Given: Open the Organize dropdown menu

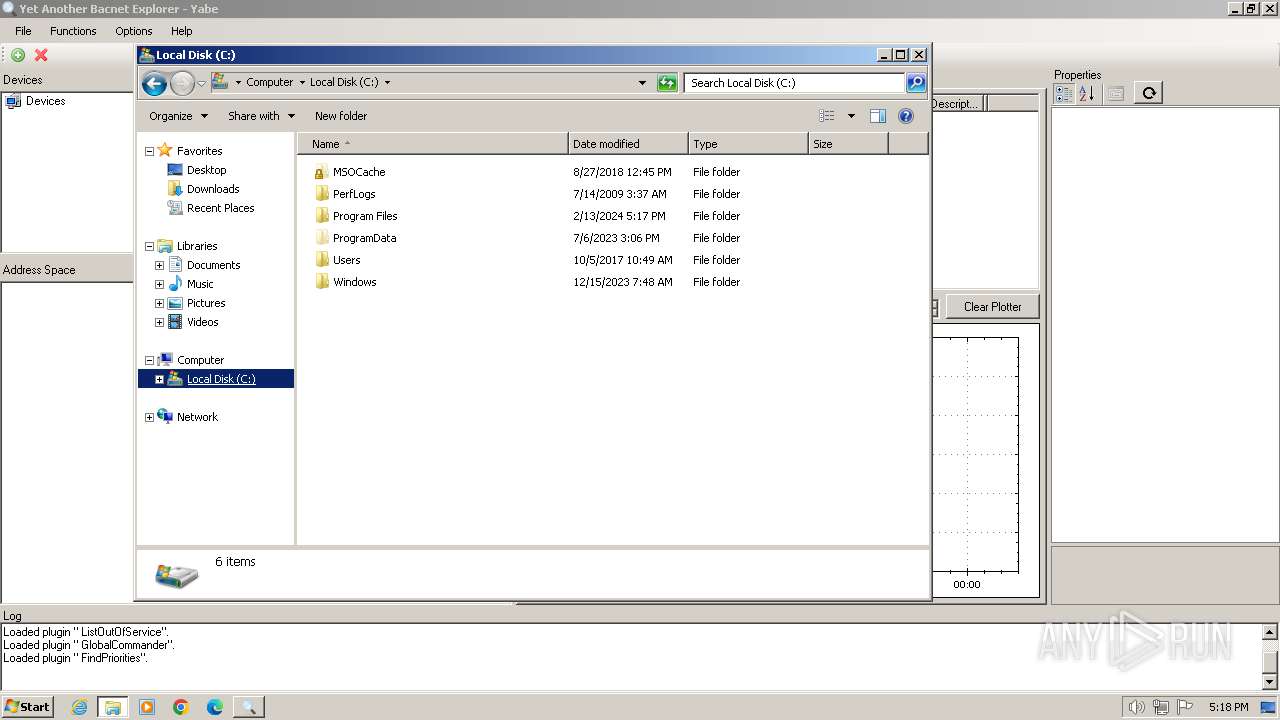Looking at the screenshot, I should [178, 116].
